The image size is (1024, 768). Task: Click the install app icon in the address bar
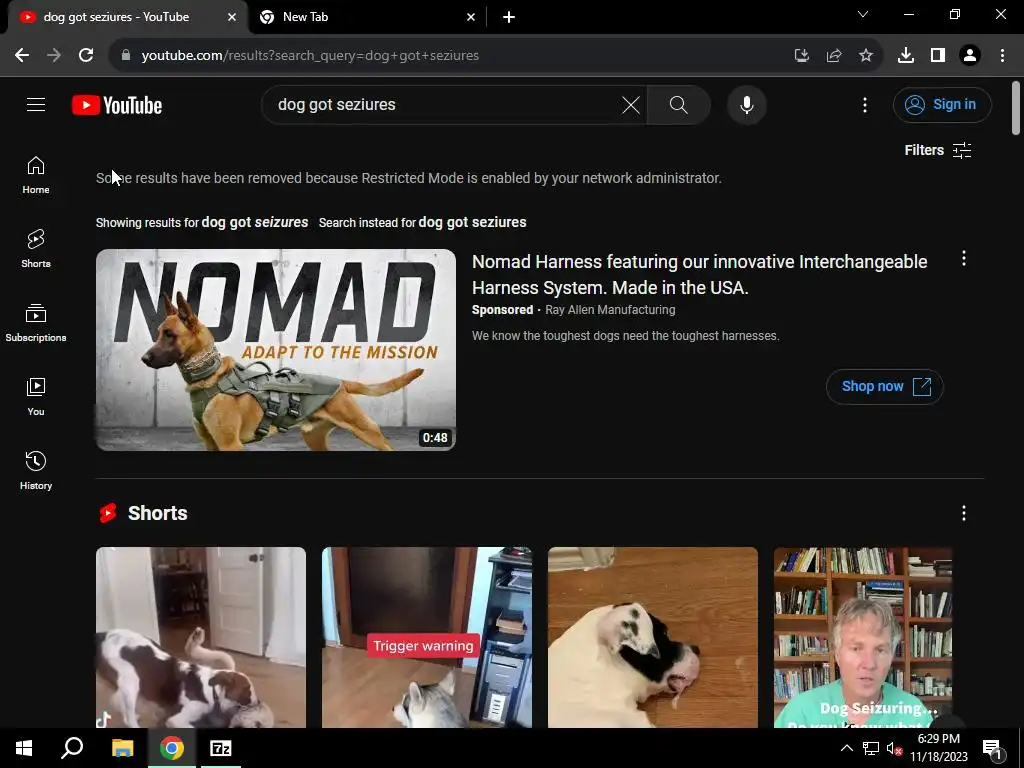[x=801, y=56]
